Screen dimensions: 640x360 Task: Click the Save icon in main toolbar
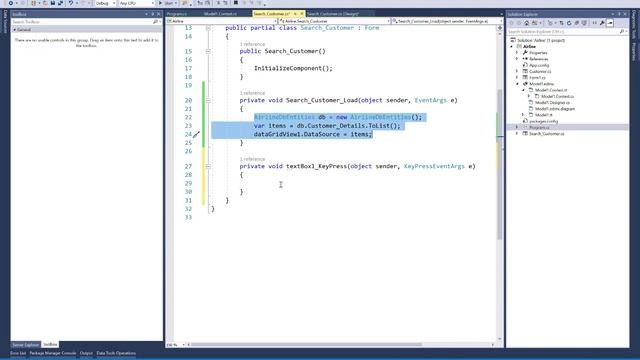(53, 3)
